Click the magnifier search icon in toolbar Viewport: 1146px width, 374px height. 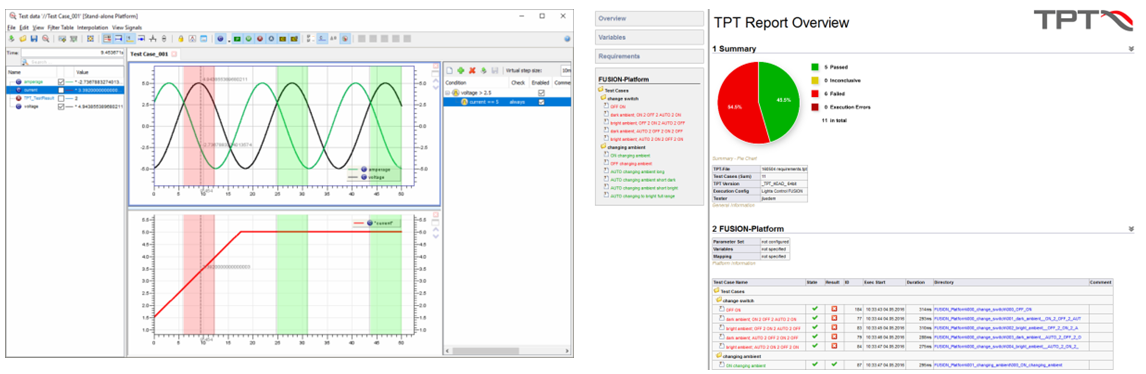[x=45, y=39]
